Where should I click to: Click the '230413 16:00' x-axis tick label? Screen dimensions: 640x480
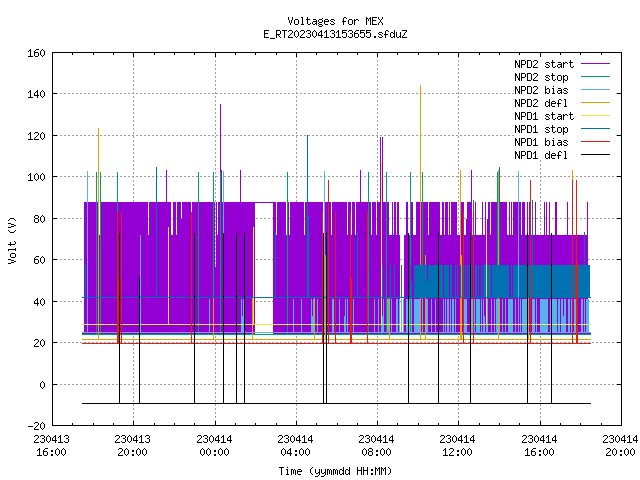(x=51, y=446)
